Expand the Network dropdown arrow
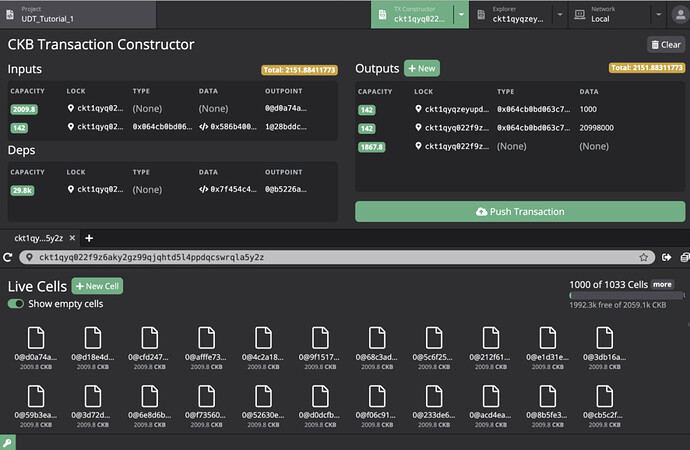The width and height of the screenshot is (690, 450). coord(658,15)
